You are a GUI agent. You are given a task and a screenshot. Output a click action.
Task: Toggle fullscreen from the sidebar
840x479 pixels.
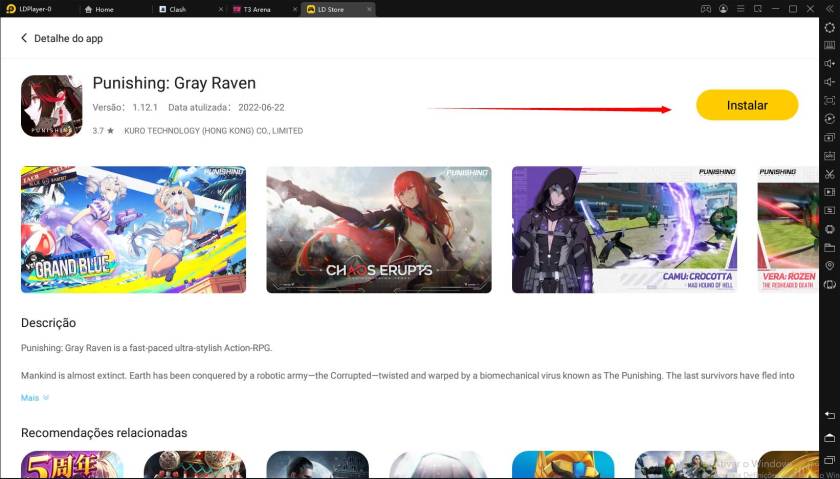[x=830, y=100]
